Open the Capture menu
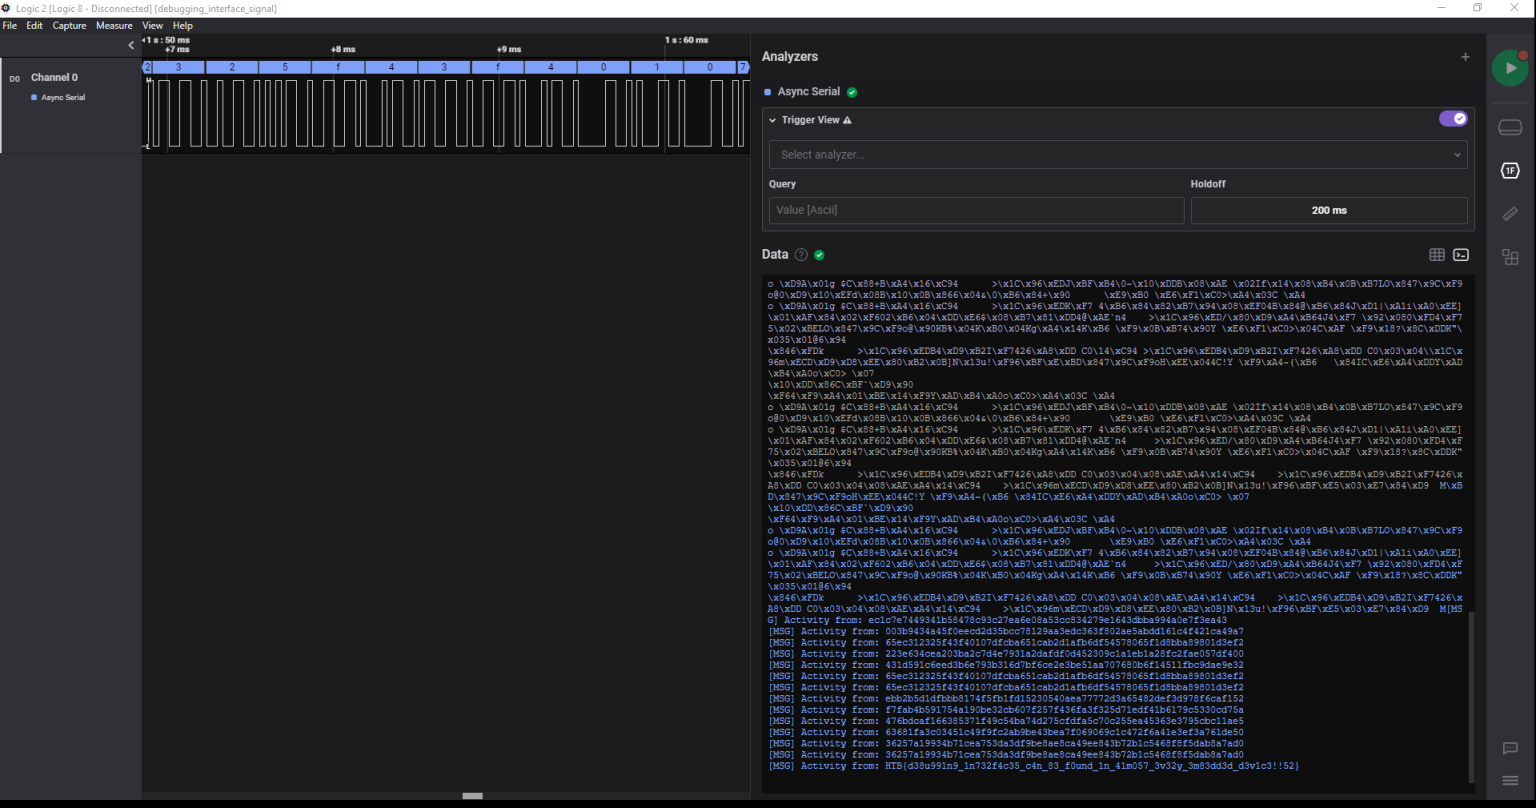The width and height of the screenshot is (1536, 808). click(69, 26)
